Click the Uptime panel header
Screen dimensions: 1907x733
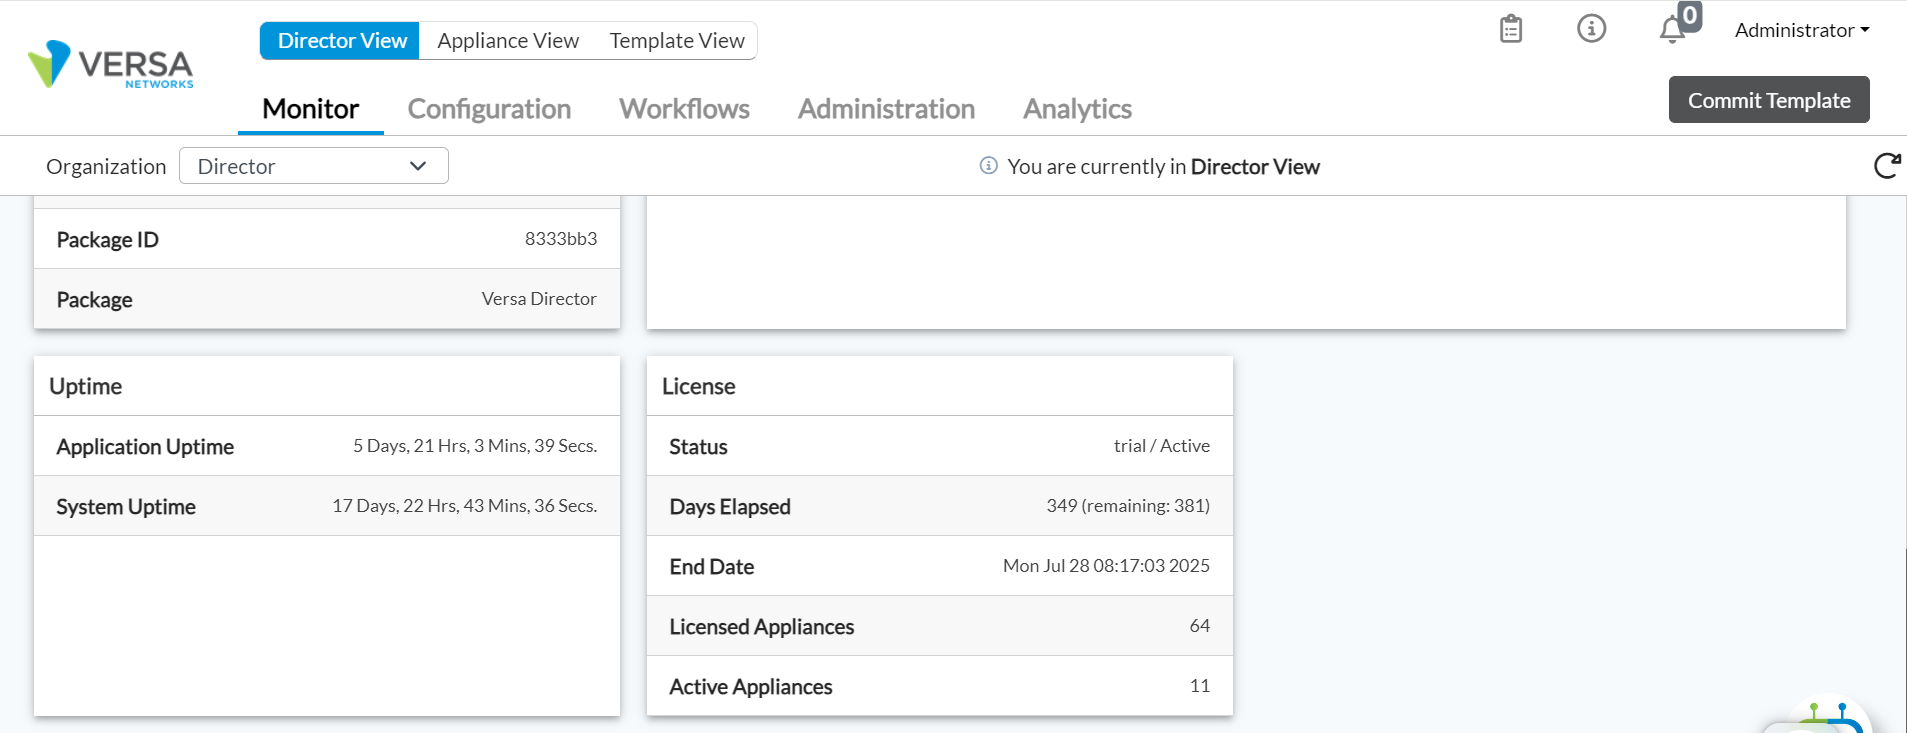click(327, 386)
